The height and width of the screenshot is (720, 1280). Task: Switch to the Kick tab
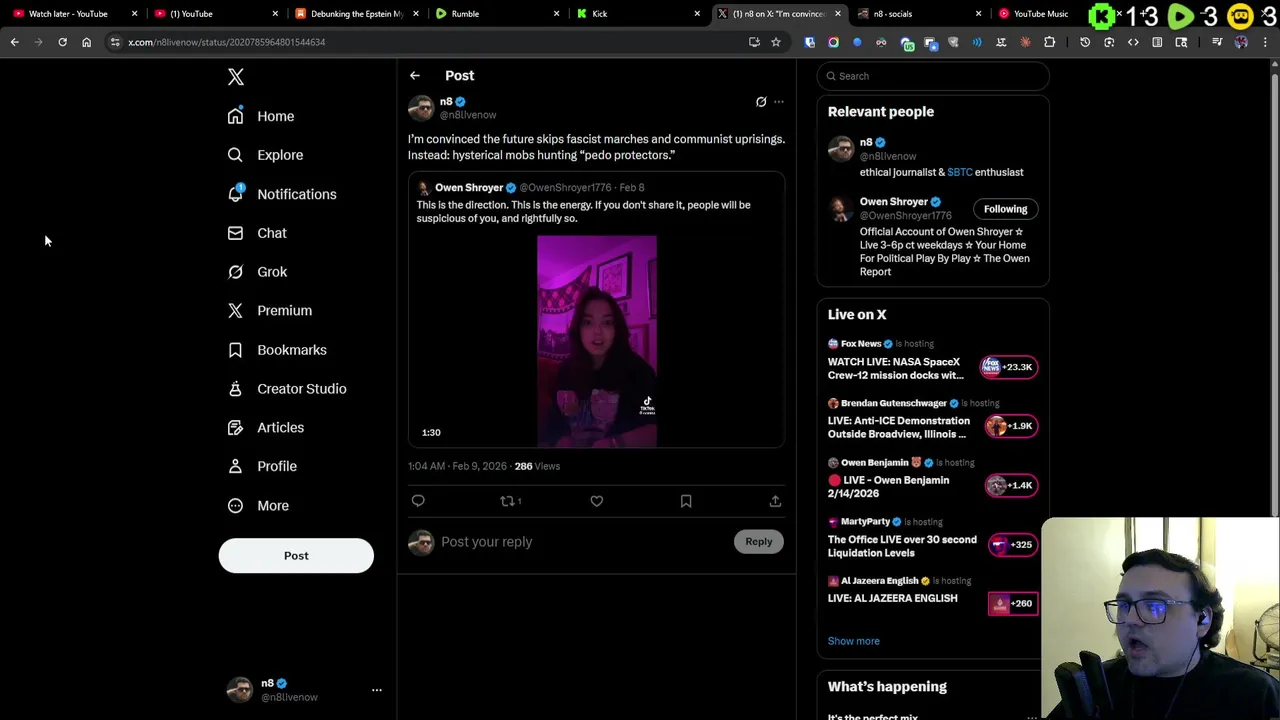tap(638, 14)
